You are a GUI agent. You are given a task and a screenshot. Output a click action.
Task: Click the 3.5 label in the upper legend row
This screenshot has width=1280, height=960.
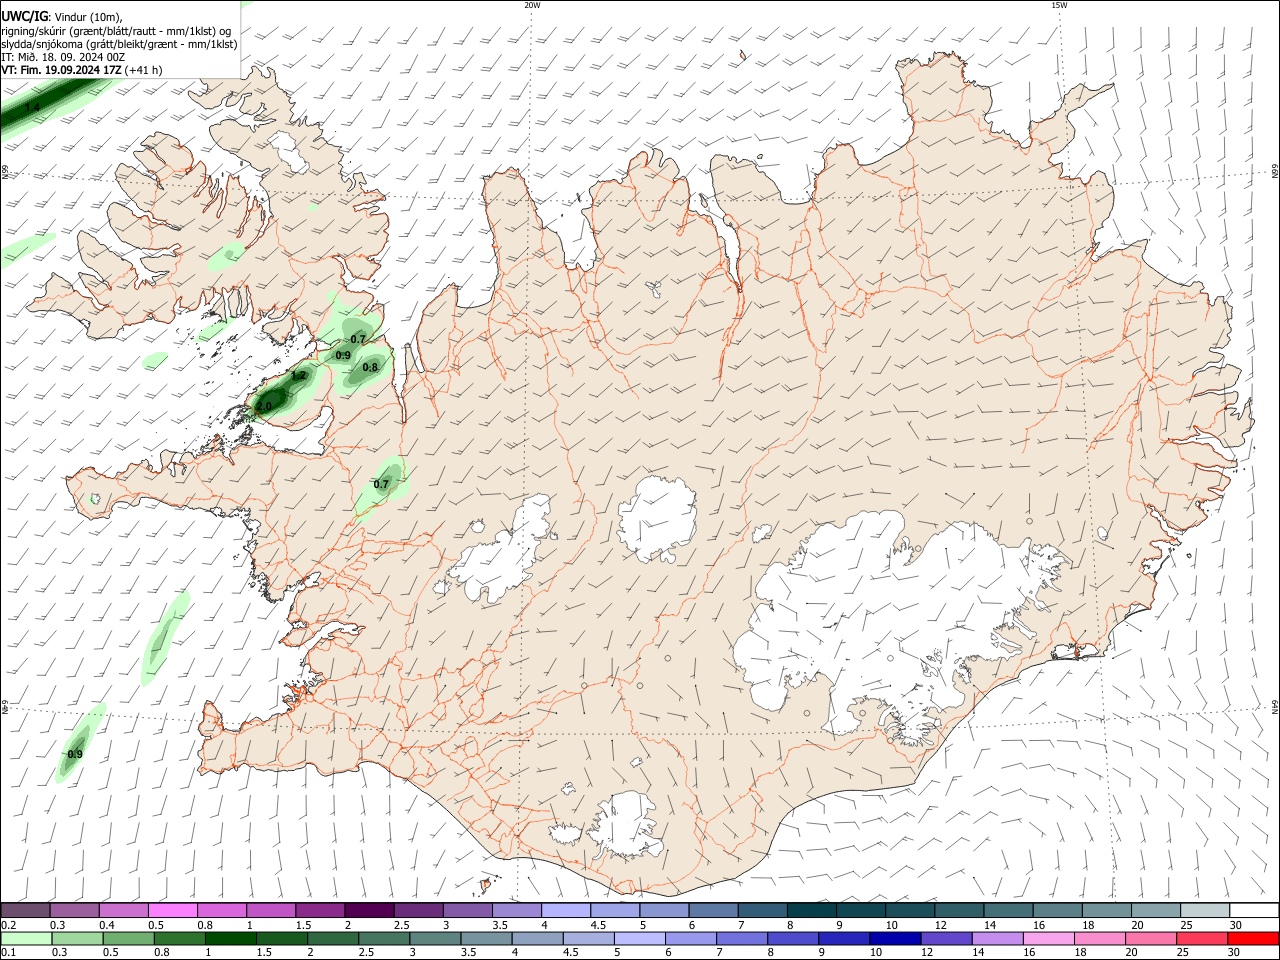click(500, 925)
